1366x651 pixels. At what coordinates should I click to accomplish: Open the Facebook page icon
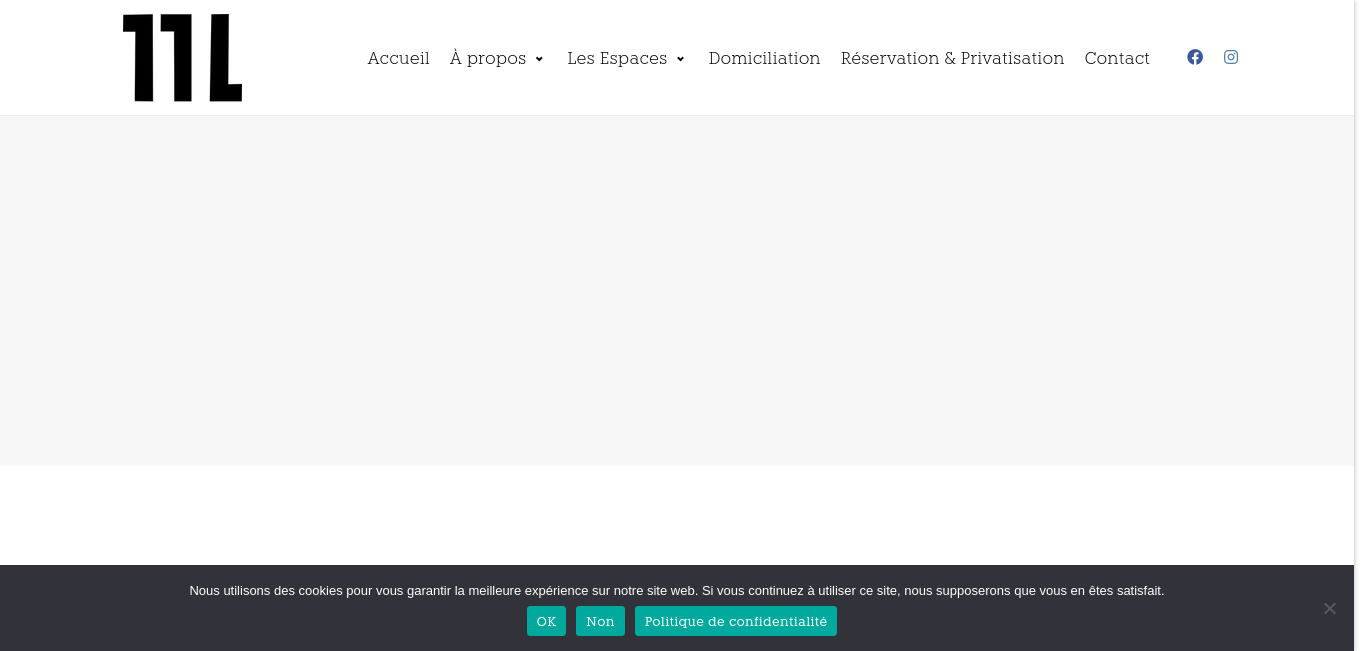click(1195, 57)
